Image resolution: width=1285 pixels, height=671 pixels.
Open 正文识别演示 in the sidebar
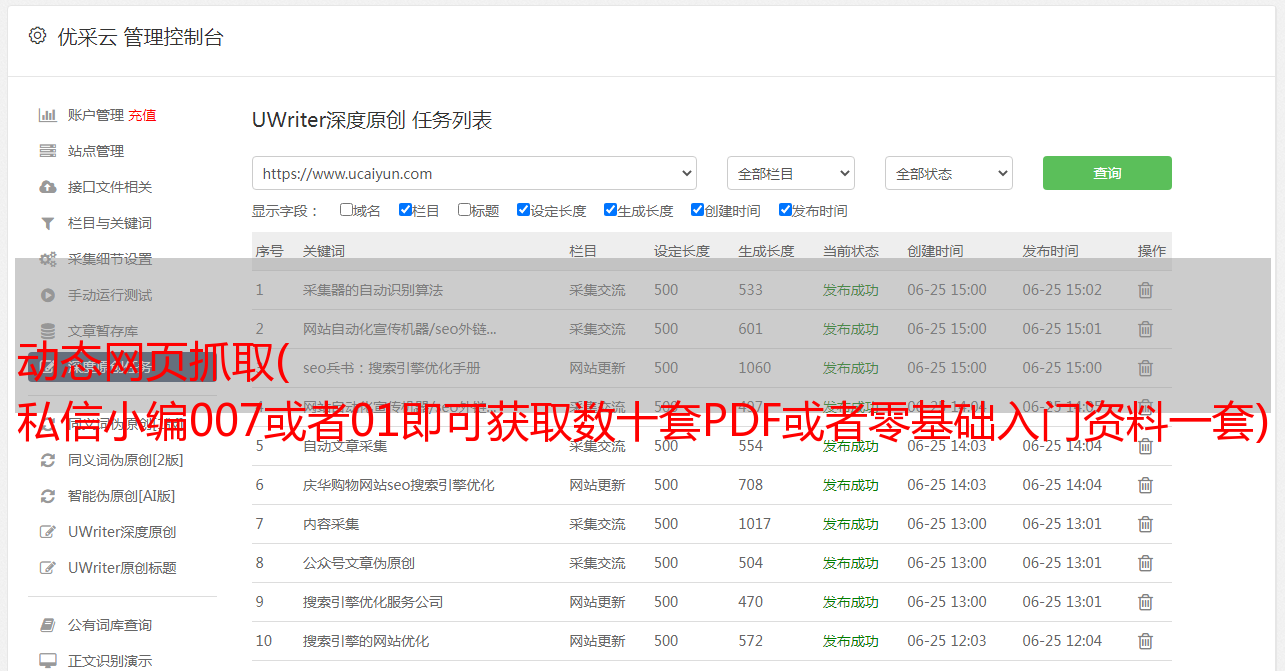(x=110, y=661)
